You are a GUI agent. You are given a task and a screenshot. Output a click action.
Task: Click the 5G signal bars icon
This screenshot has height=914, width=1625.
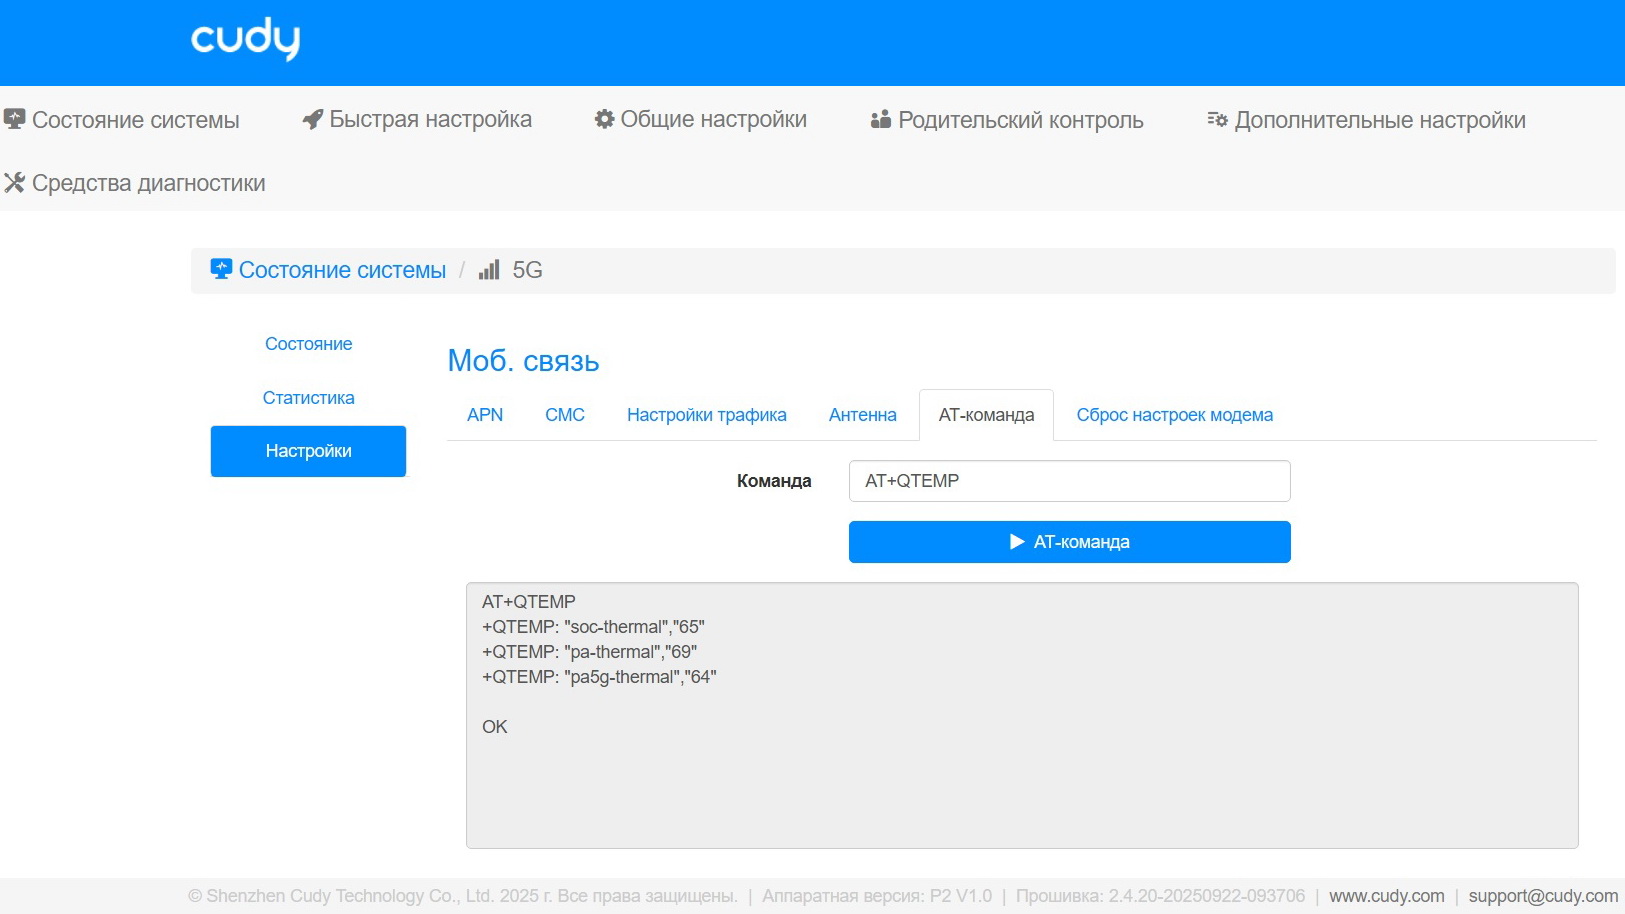[489, 270]
